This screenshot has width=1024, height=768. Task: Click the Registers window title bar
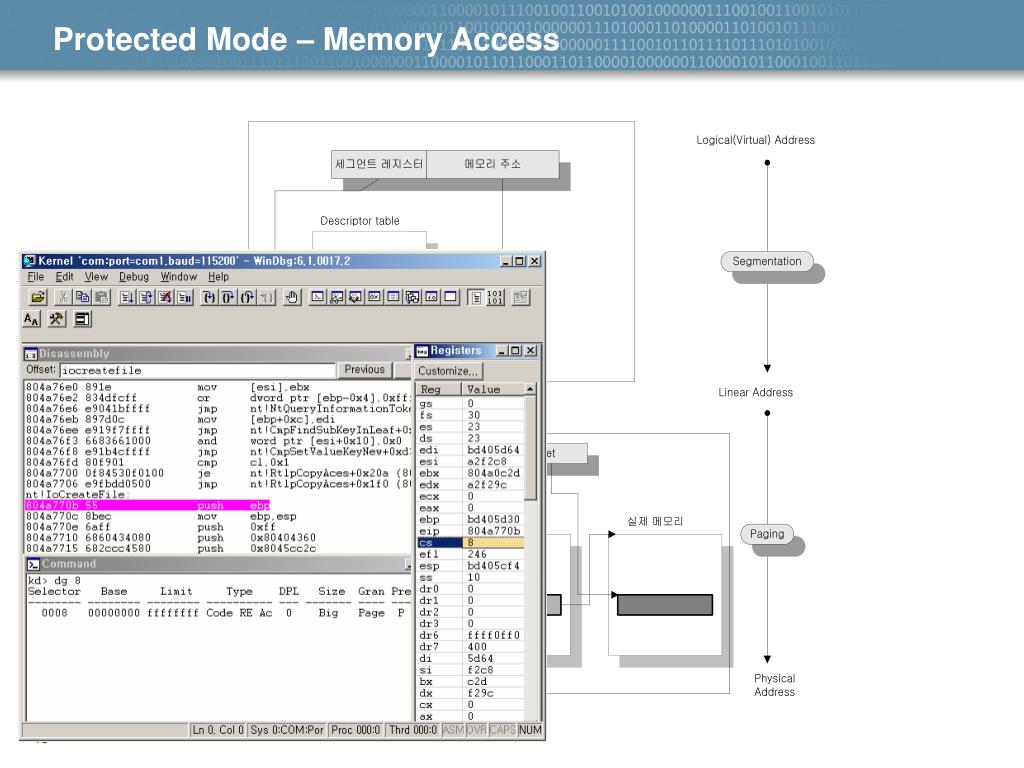(x=457, y=351)
